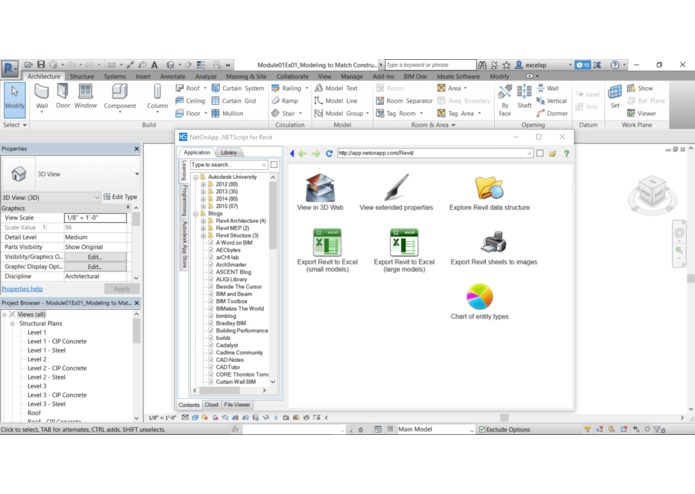Collapse the Autodesk University node
The width and height of the screenshot is (695, 494).
click(195, 177)
